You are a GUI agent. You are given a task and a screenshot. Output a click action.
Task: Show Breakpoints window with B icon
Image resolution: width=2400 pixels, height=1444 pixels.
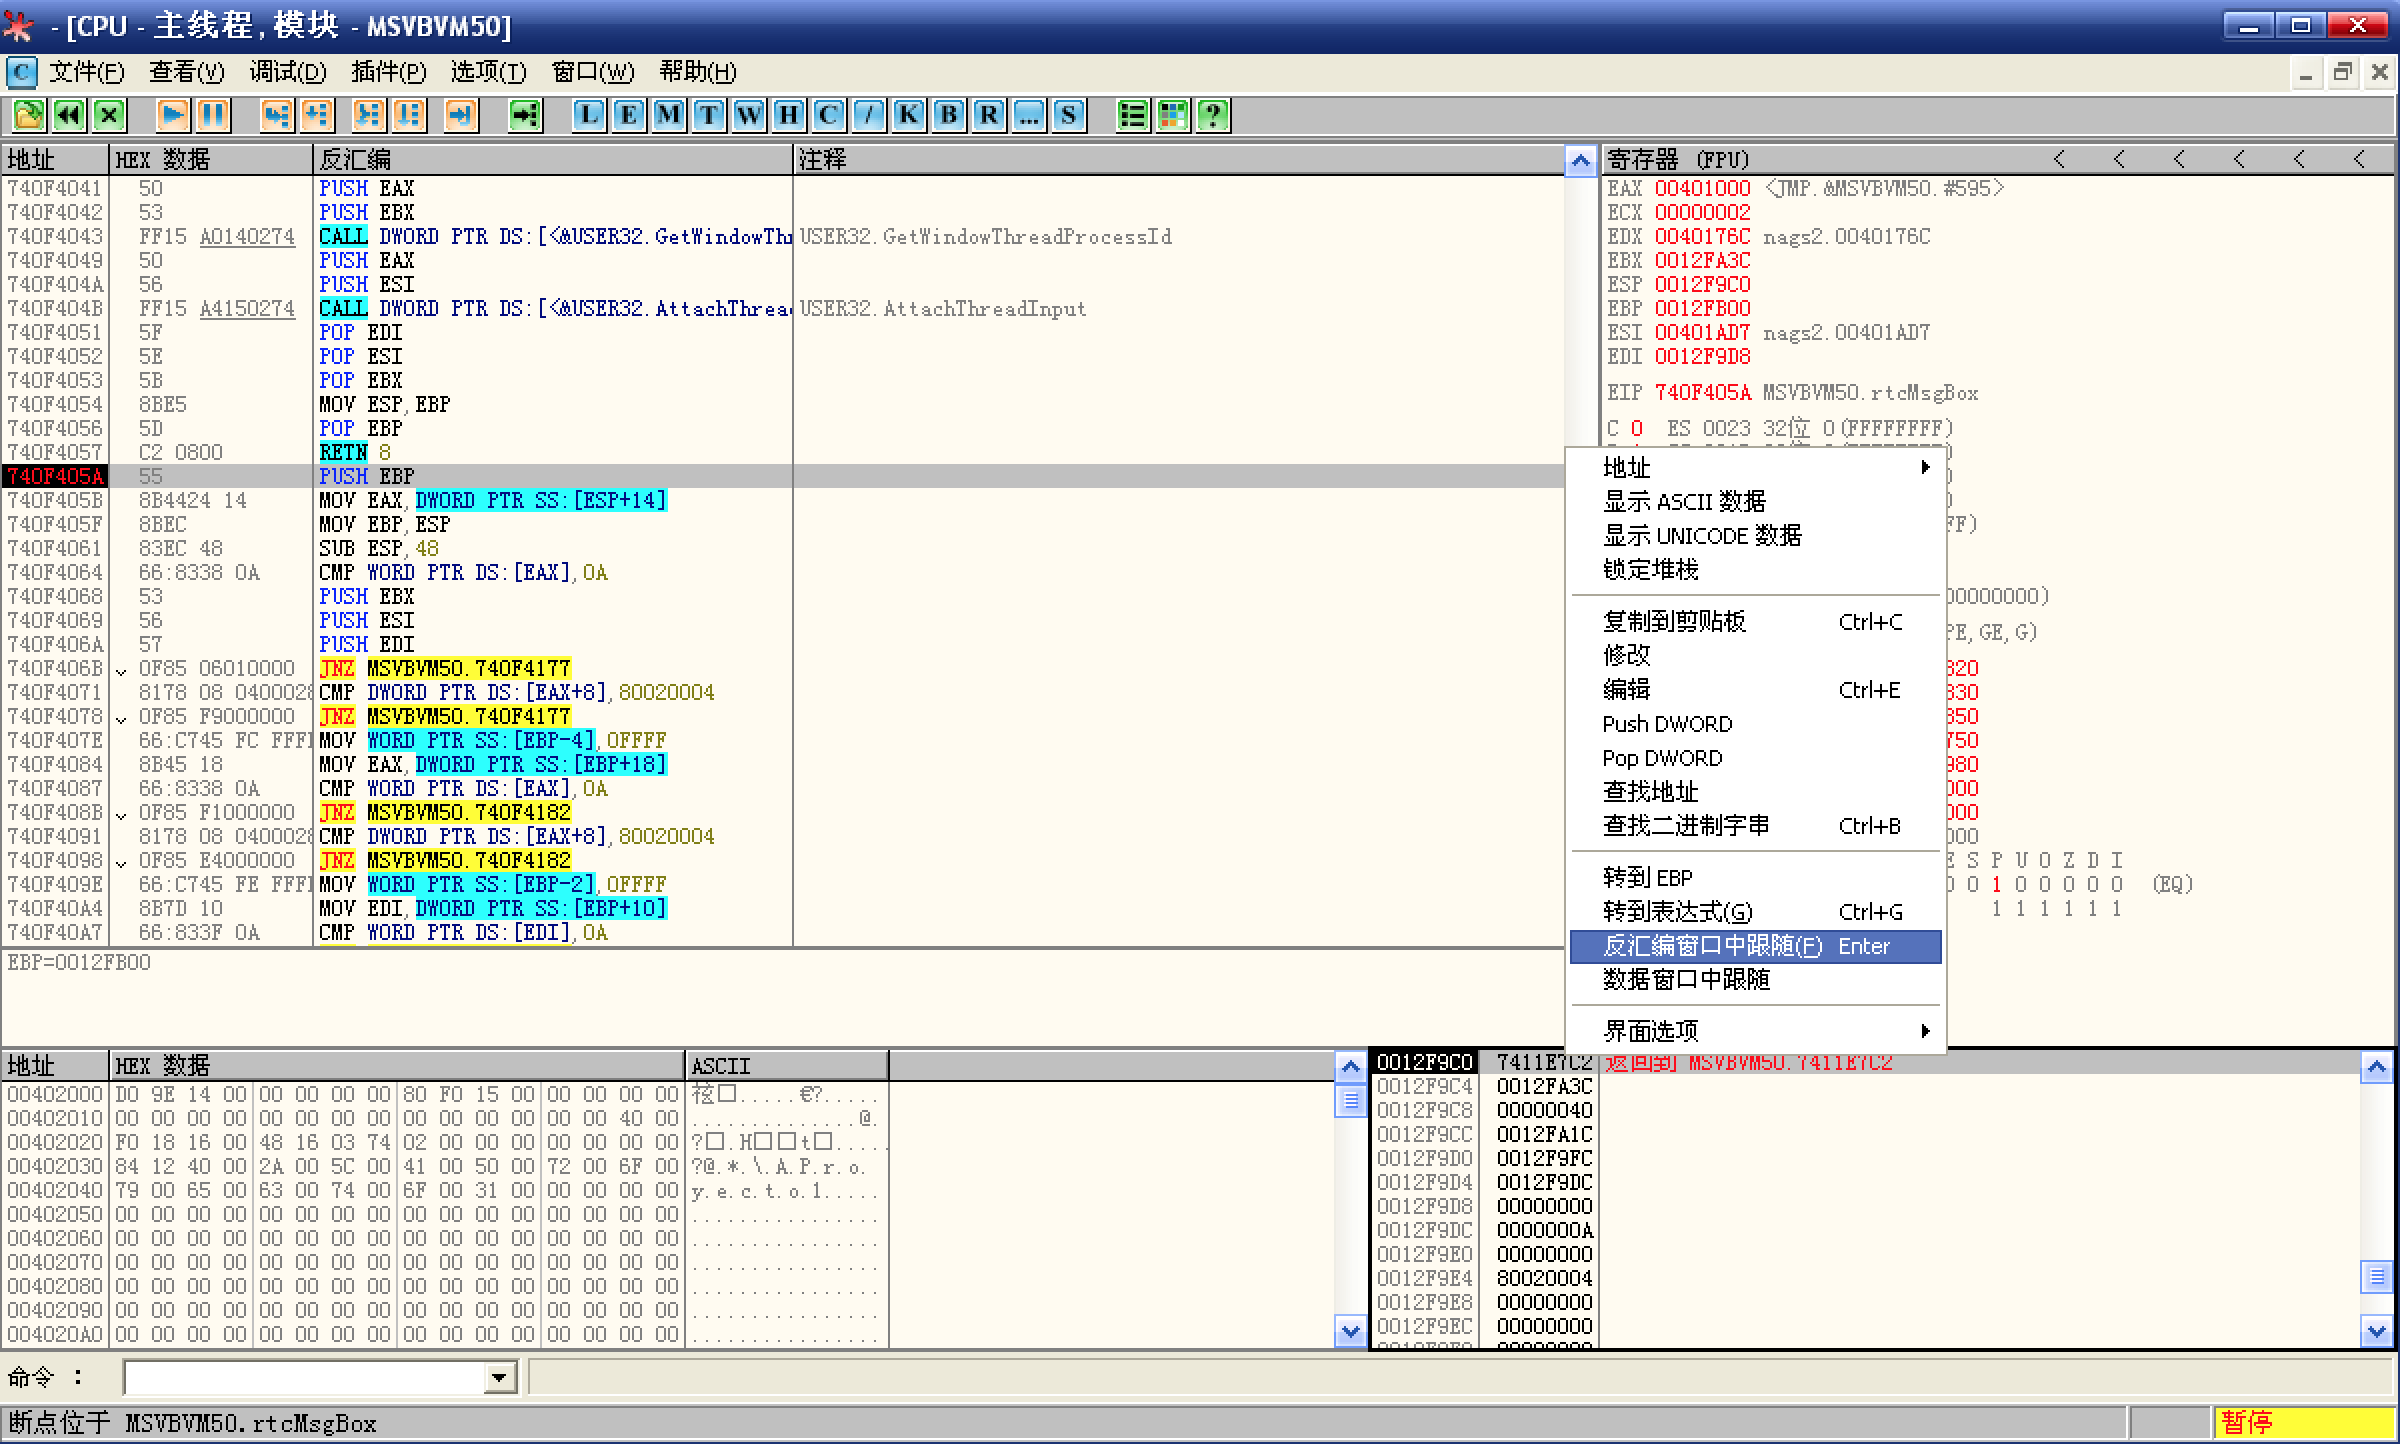click(x=948, y=115)
